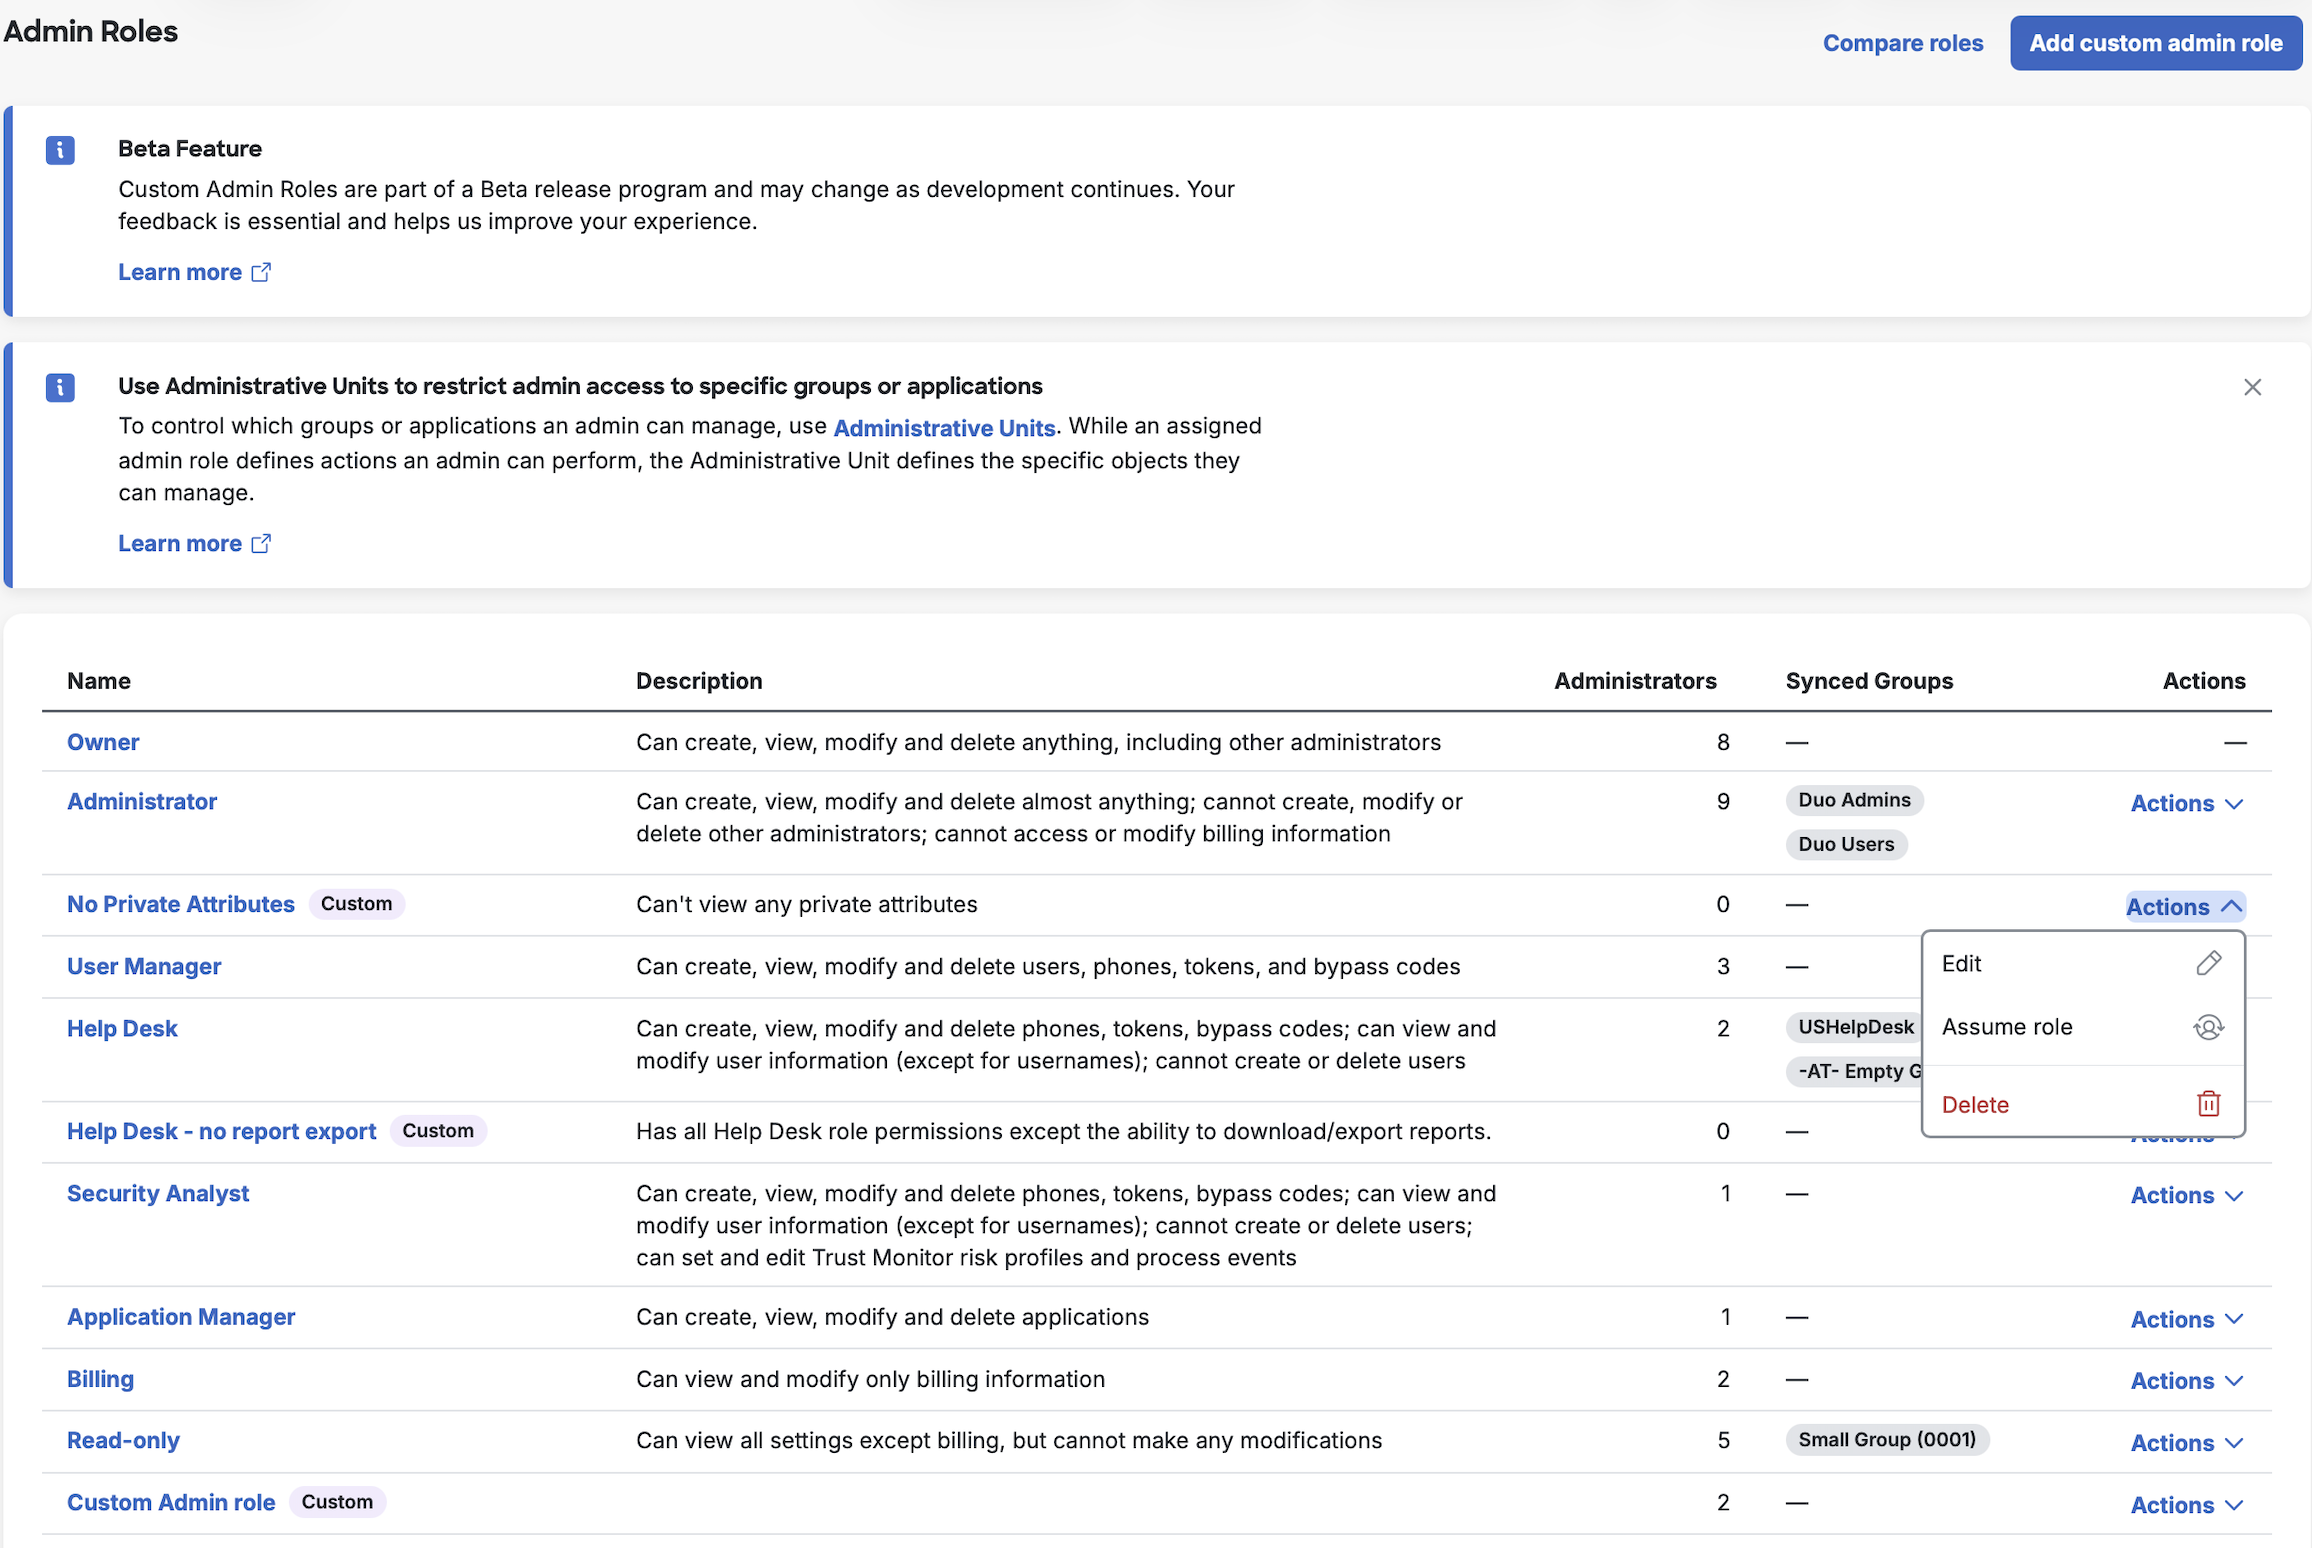Dismiss the Administrative Units banner with the X
Screen dimensions: 2312x1548
(x=2253, y=387)
